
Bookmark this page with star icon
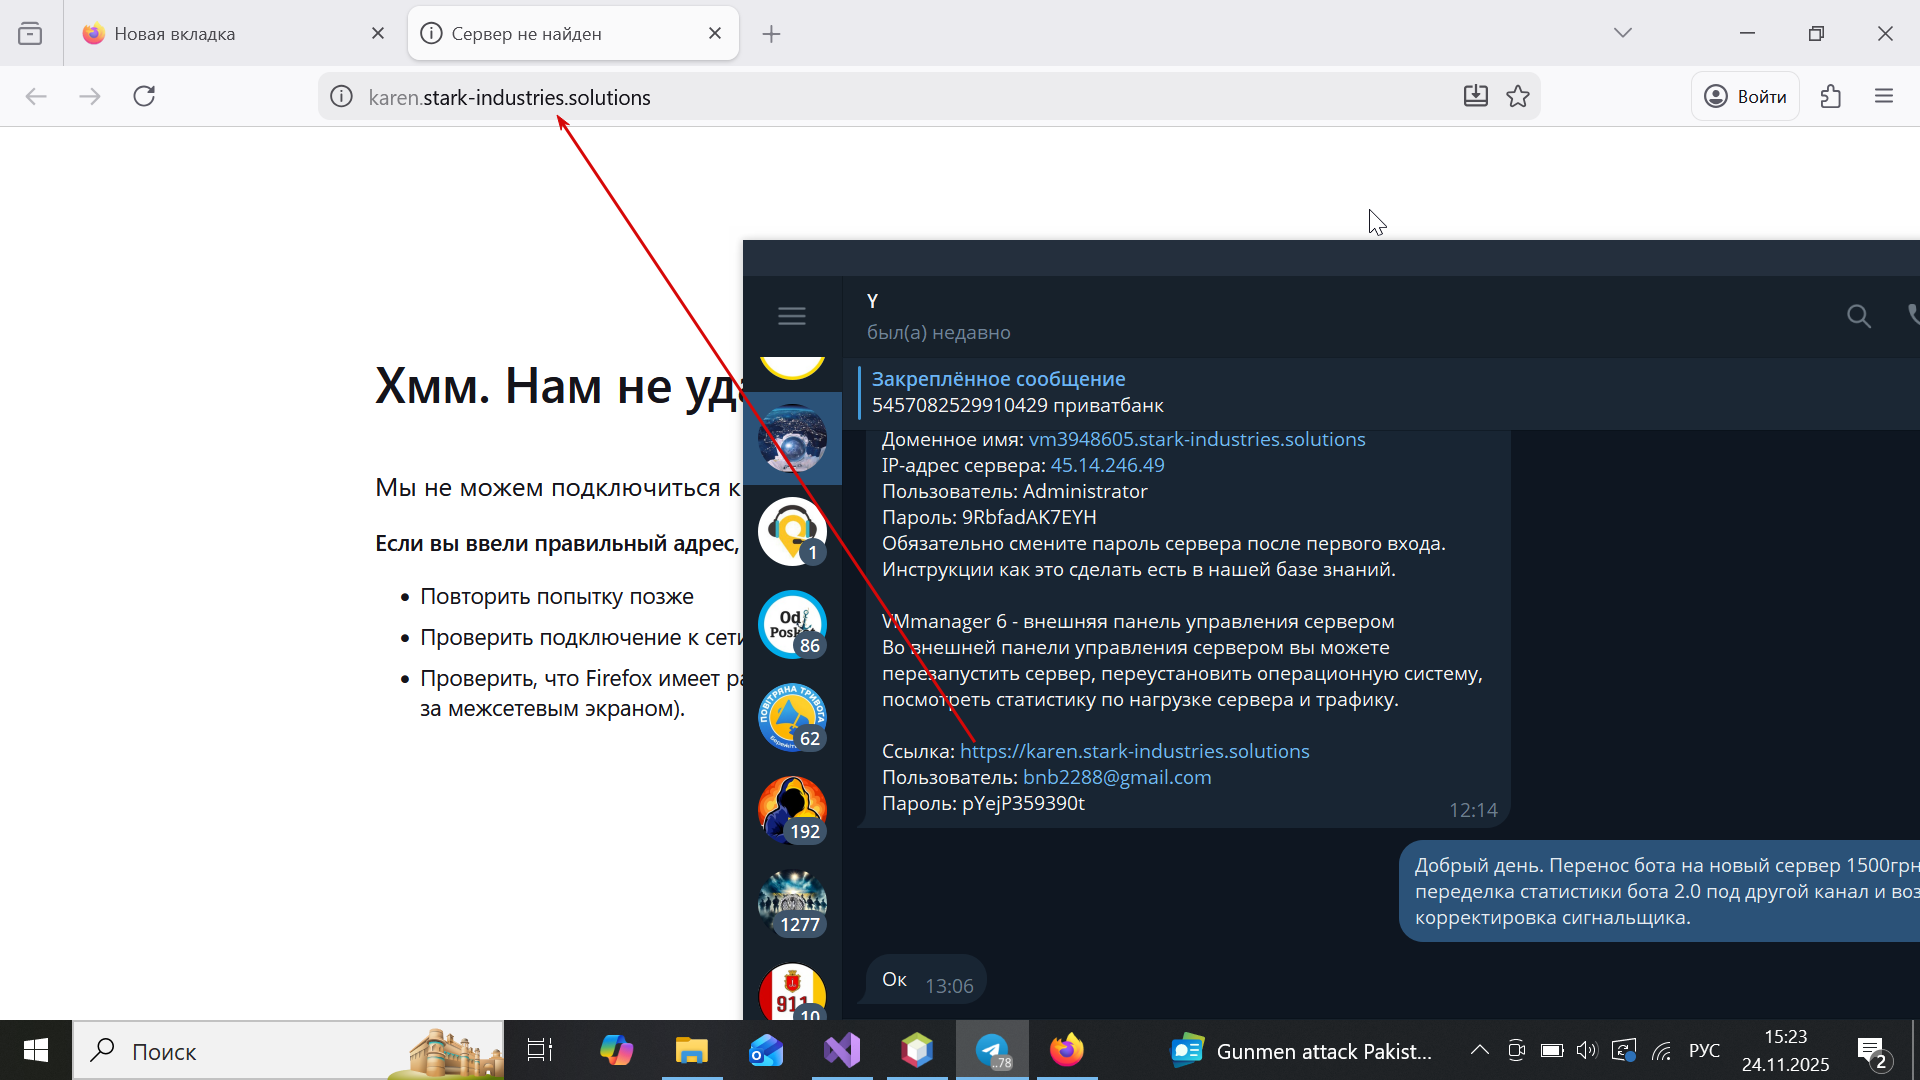tap(1518, 96)
